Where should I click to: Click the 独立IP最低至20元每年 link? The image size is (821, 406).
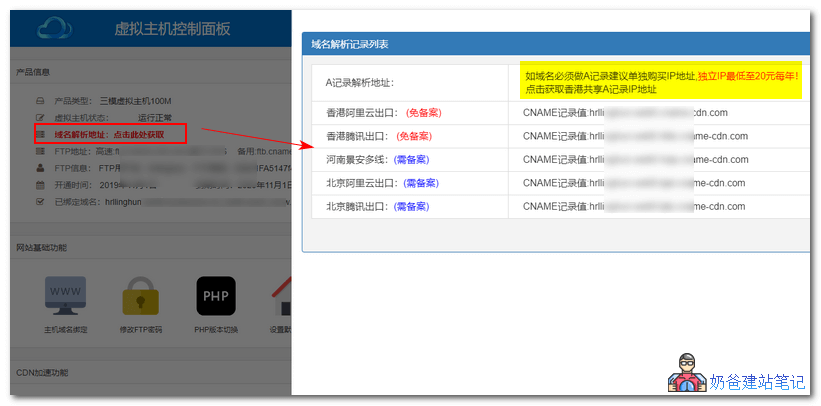tap(748, 76)
